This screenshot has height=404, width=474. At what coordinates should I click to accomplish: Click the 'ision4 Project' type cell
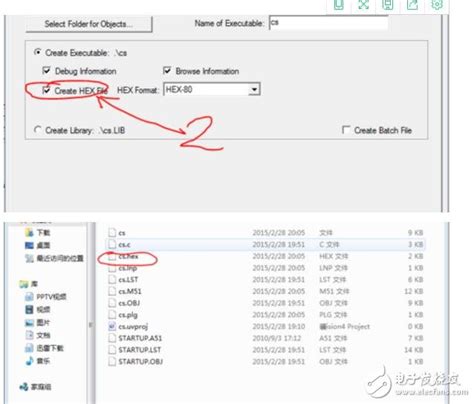(x=345, y=326)
